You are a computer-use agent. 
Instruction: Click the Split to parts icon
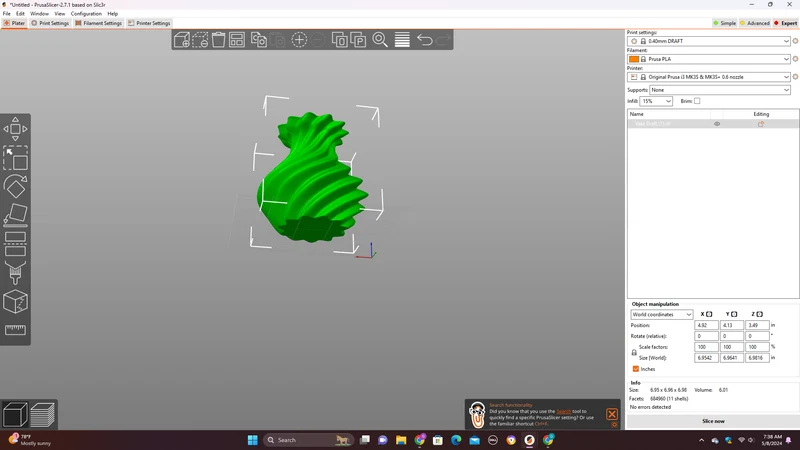coord(358,40)
